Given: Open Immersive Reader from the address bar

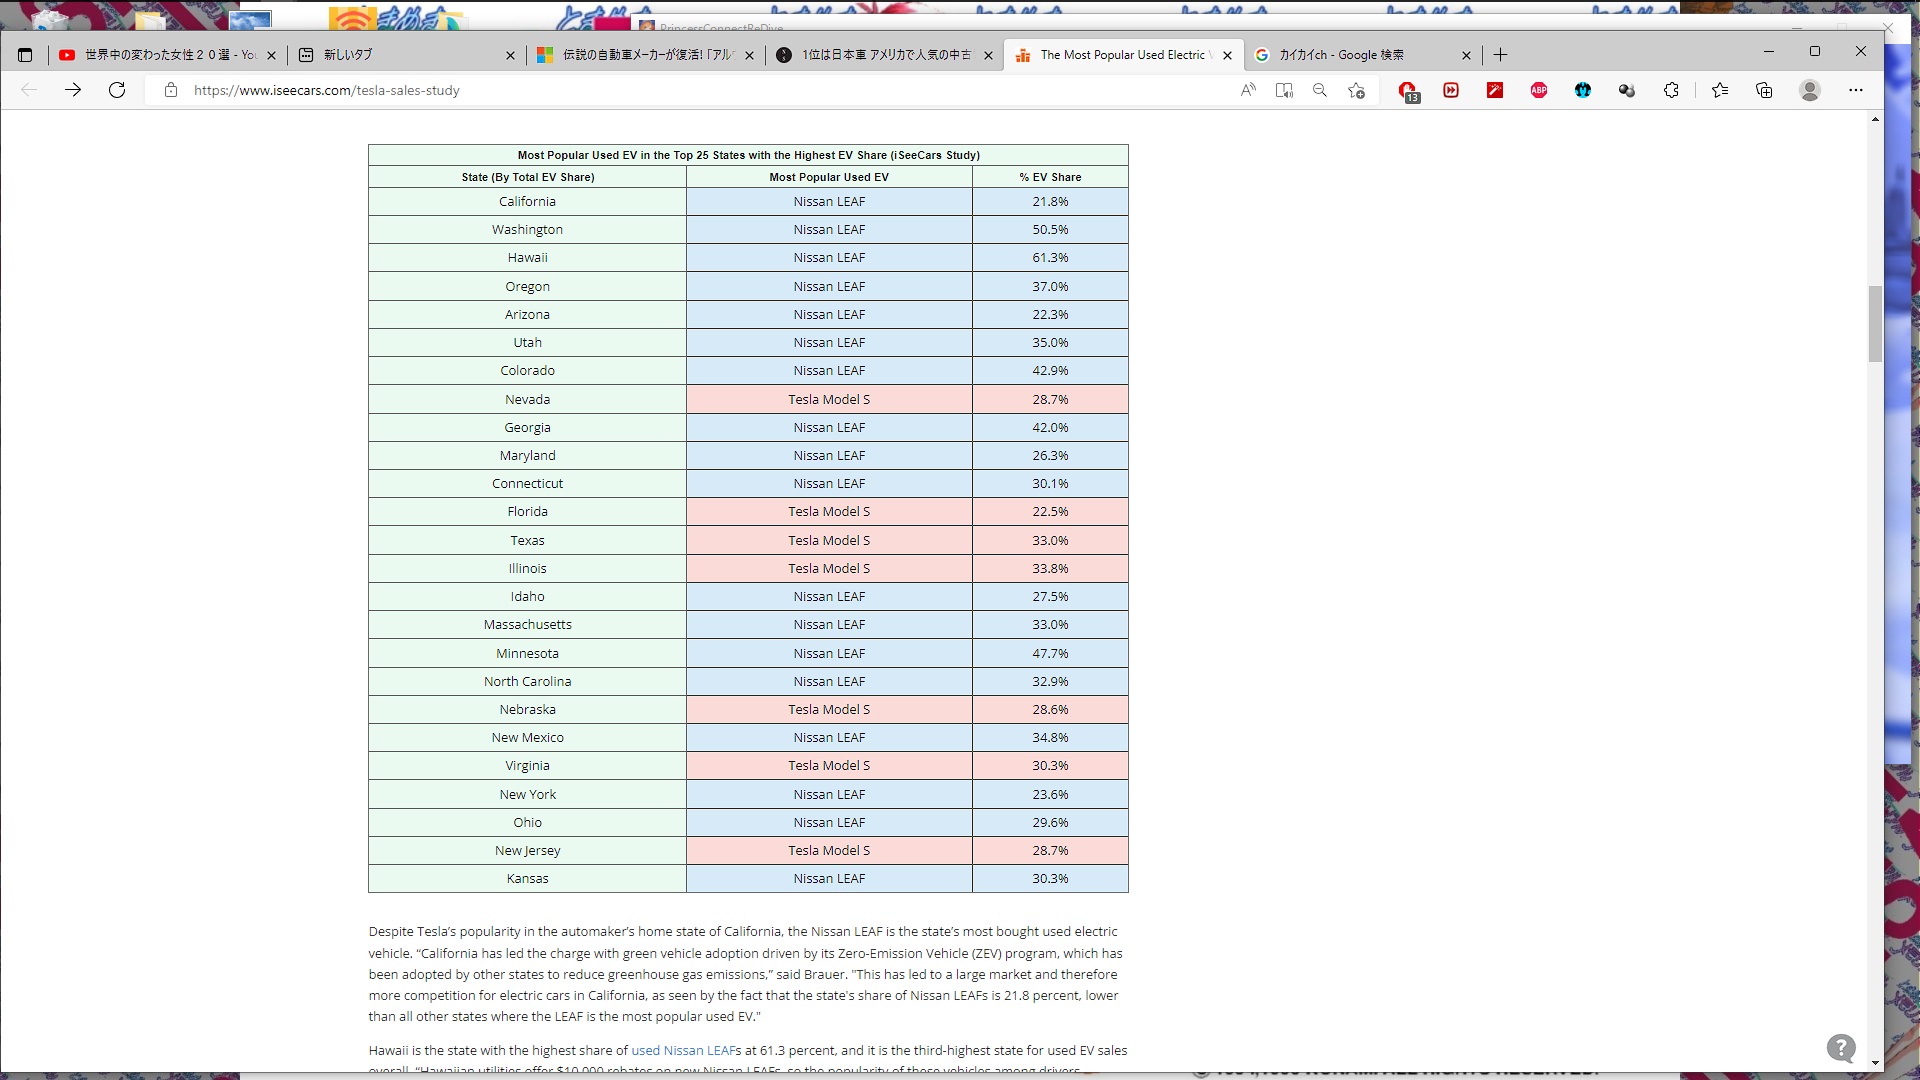Looking at the screenshot, I should (x=1284, y=90).
